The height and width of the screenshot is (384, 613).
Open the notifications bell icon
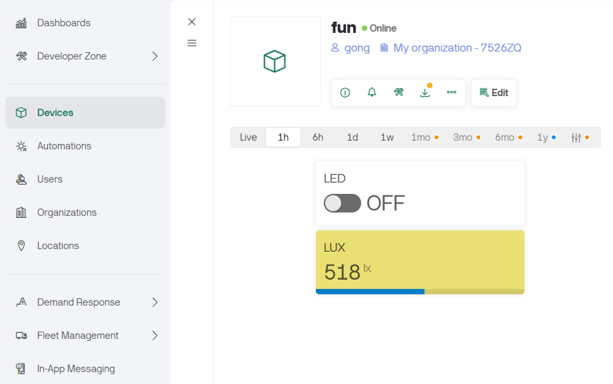coord(372,92)
